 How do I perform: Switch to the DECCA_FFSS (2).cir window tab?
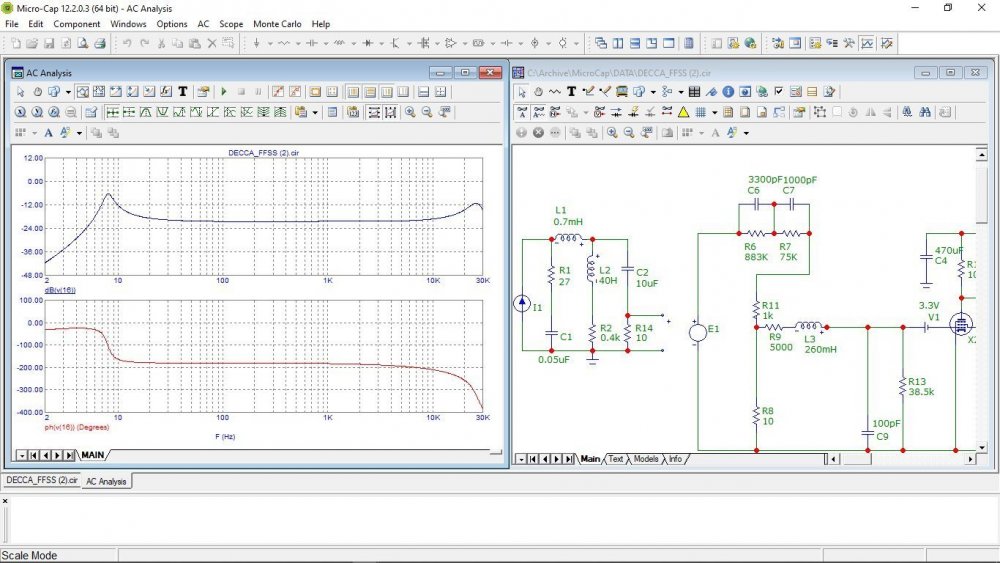41,481
